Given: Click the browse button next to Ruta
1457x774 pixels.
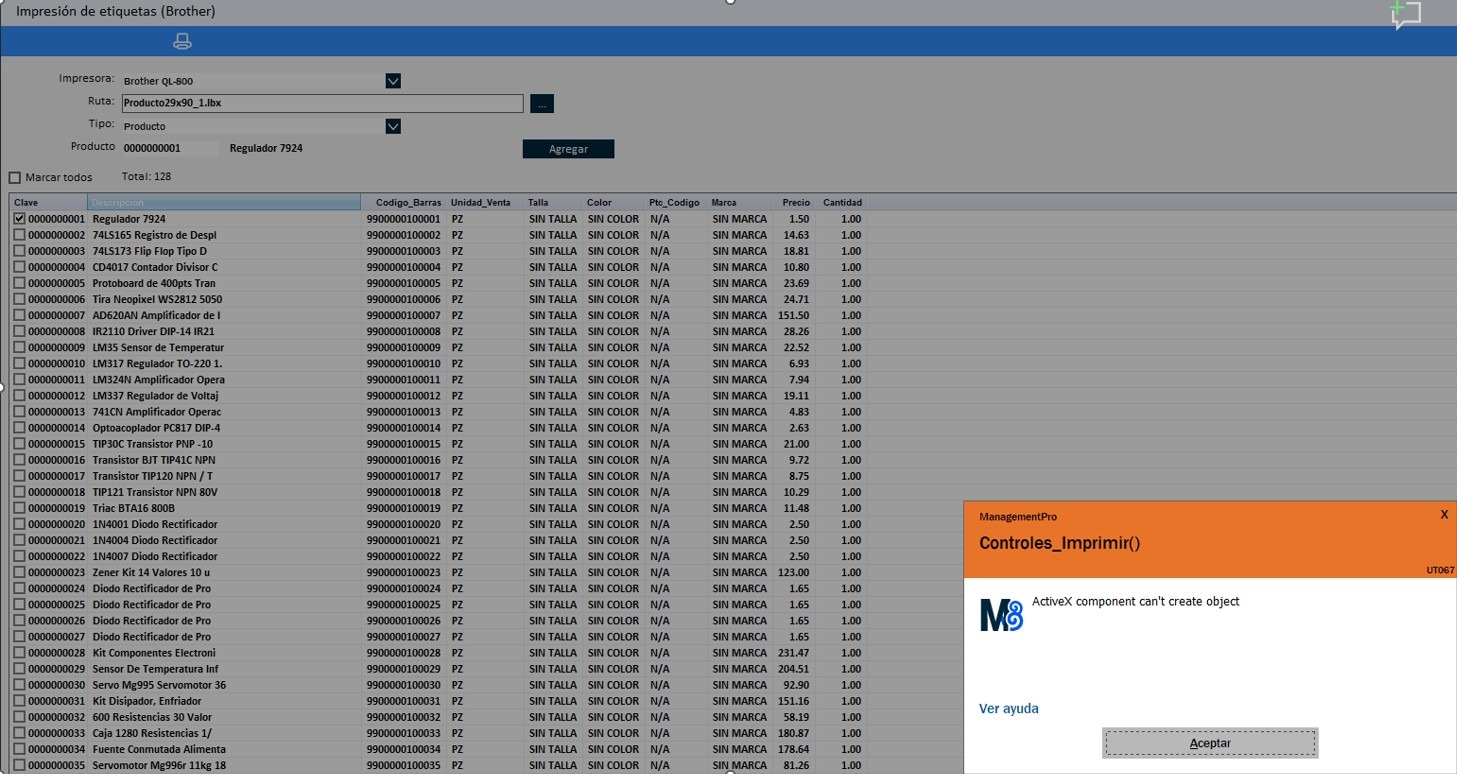Looking at the screenshot, I should point(541,103).
